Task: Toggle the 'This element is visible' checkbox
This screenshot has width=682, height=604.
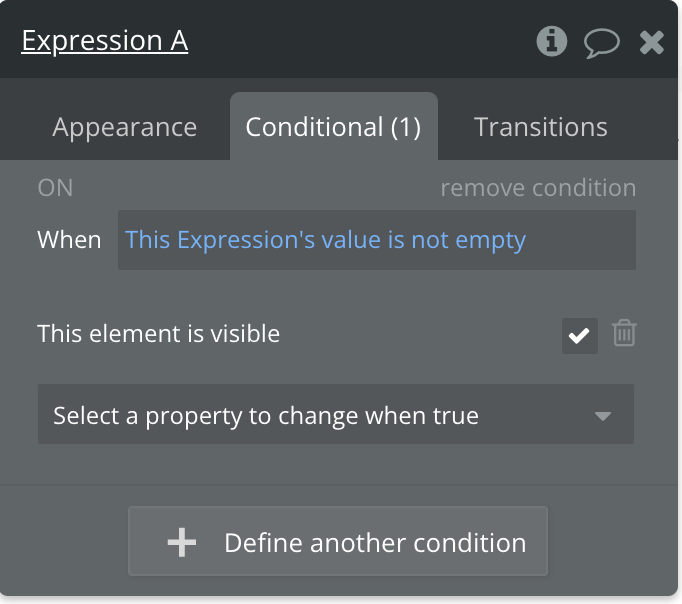Action: pyautogui.click(x=579, y=335)
